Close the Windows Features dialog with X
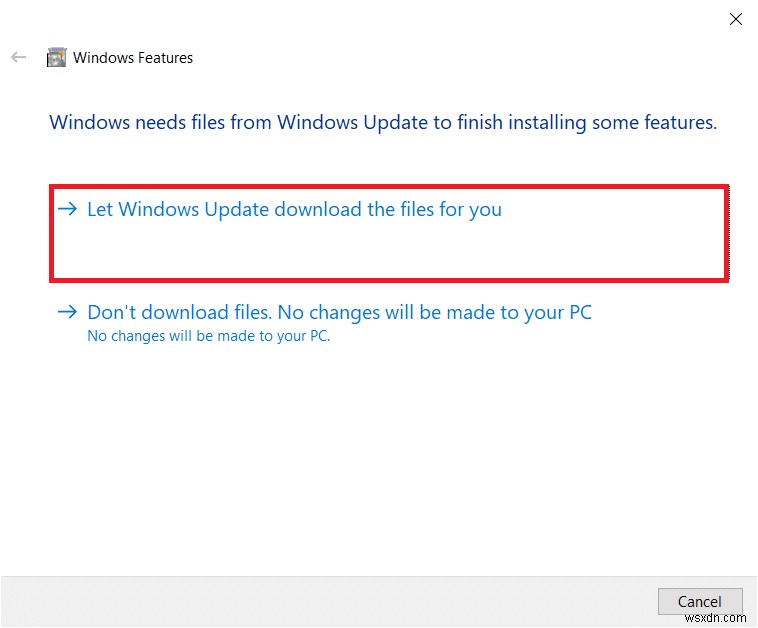 click(x=736, y=19)
